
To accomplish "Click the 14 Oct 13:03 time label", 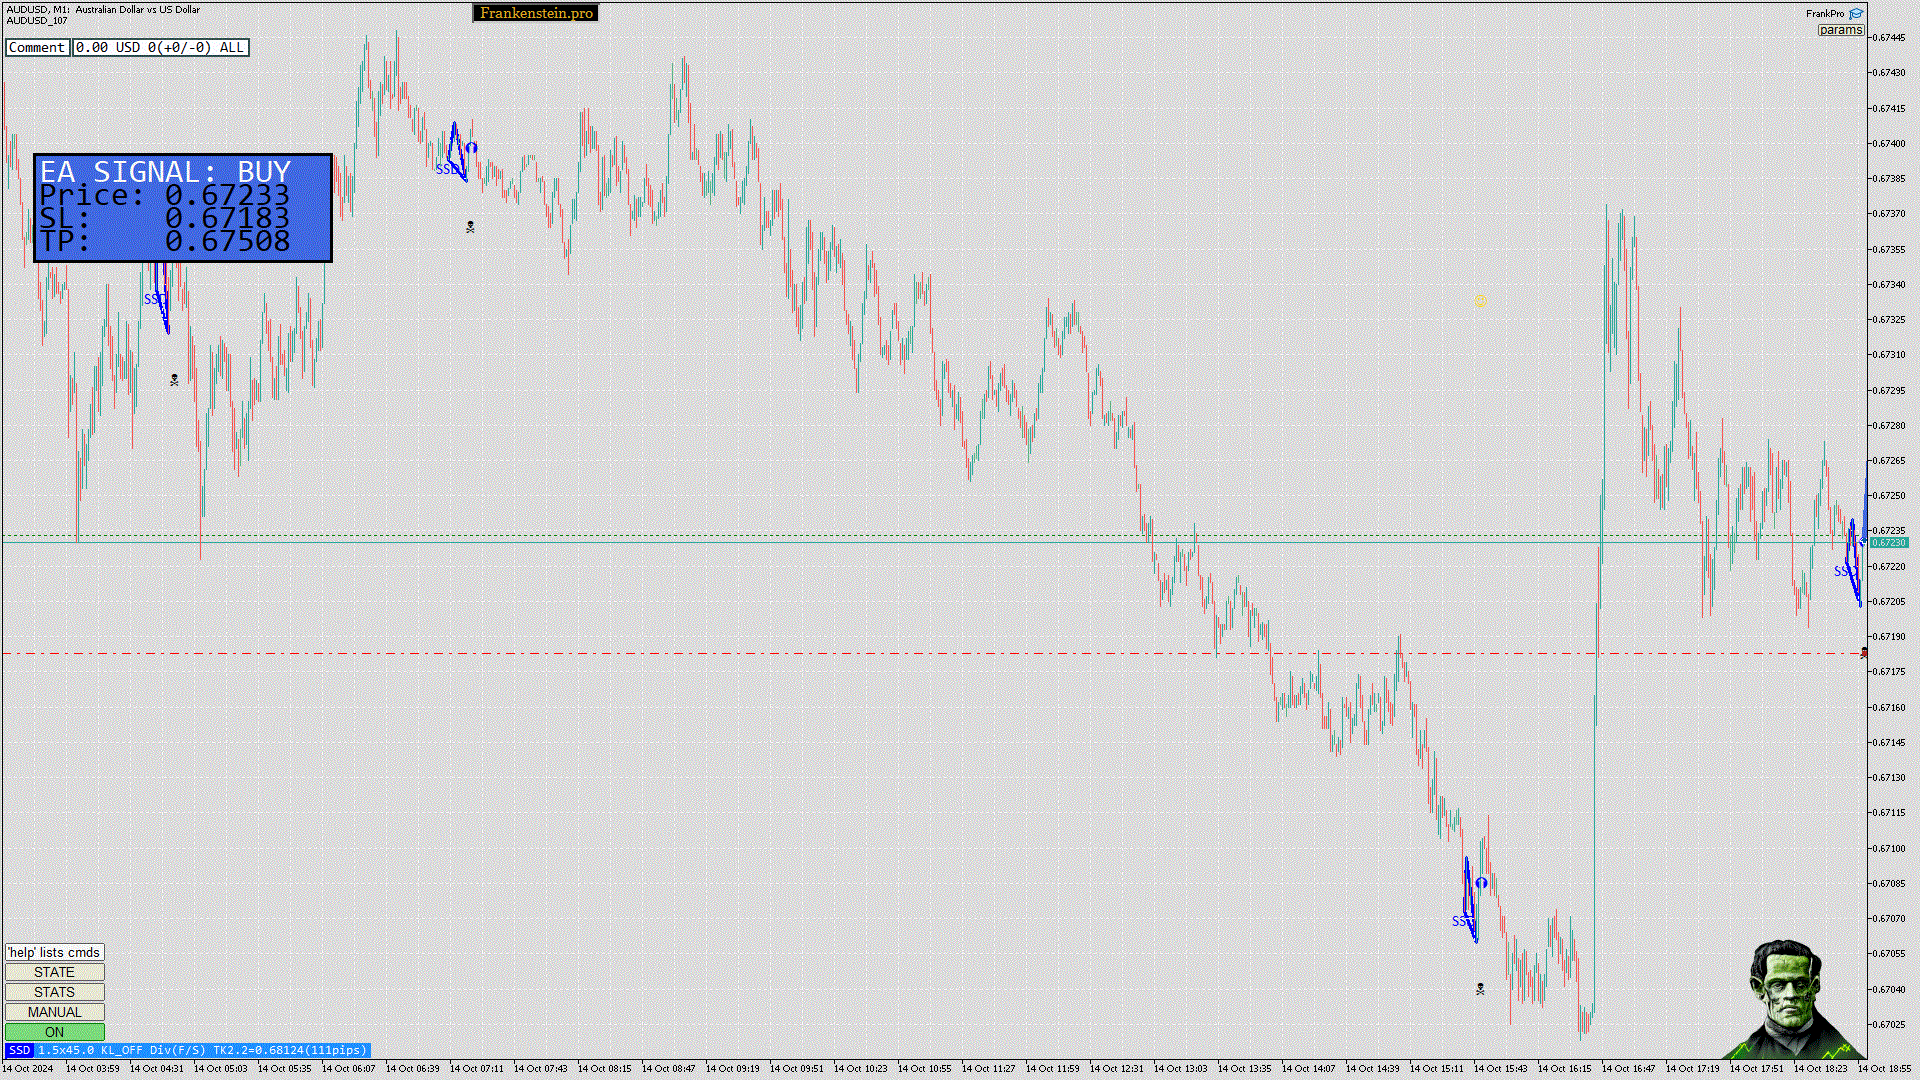I will tap(1181, 1068).
